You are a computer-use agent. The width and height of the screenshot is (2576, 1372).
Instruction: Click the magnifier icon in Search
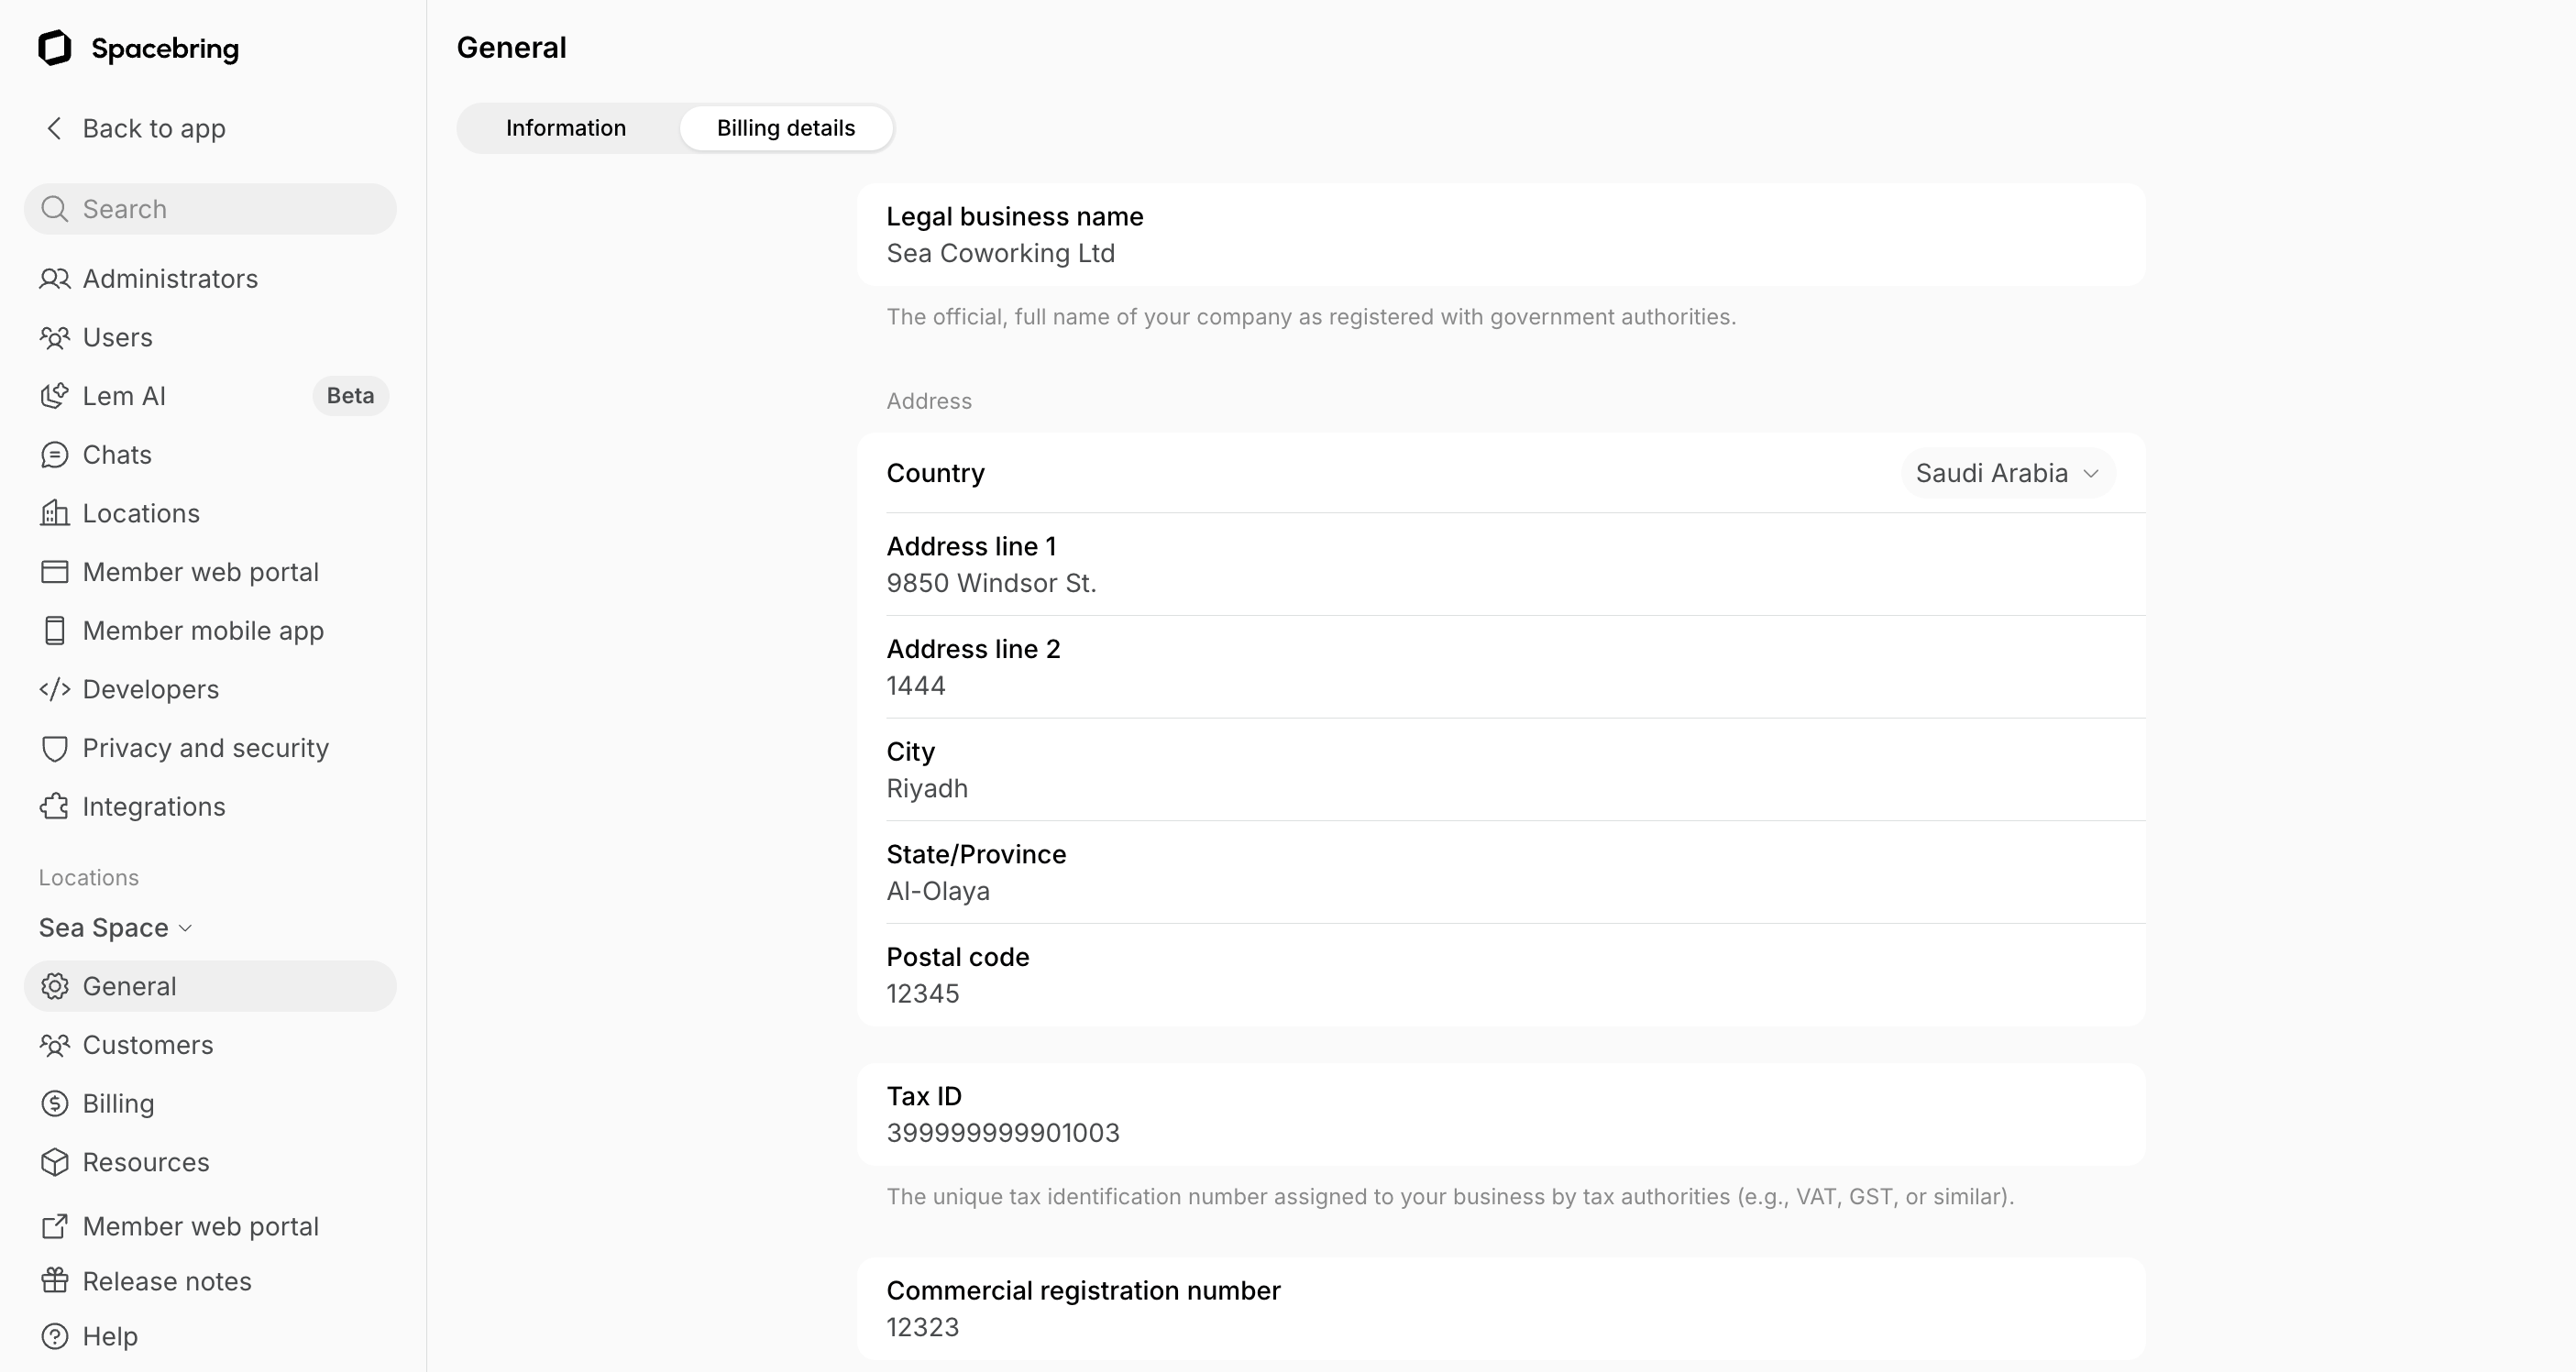pyautogui.click(x=54, y=209)
